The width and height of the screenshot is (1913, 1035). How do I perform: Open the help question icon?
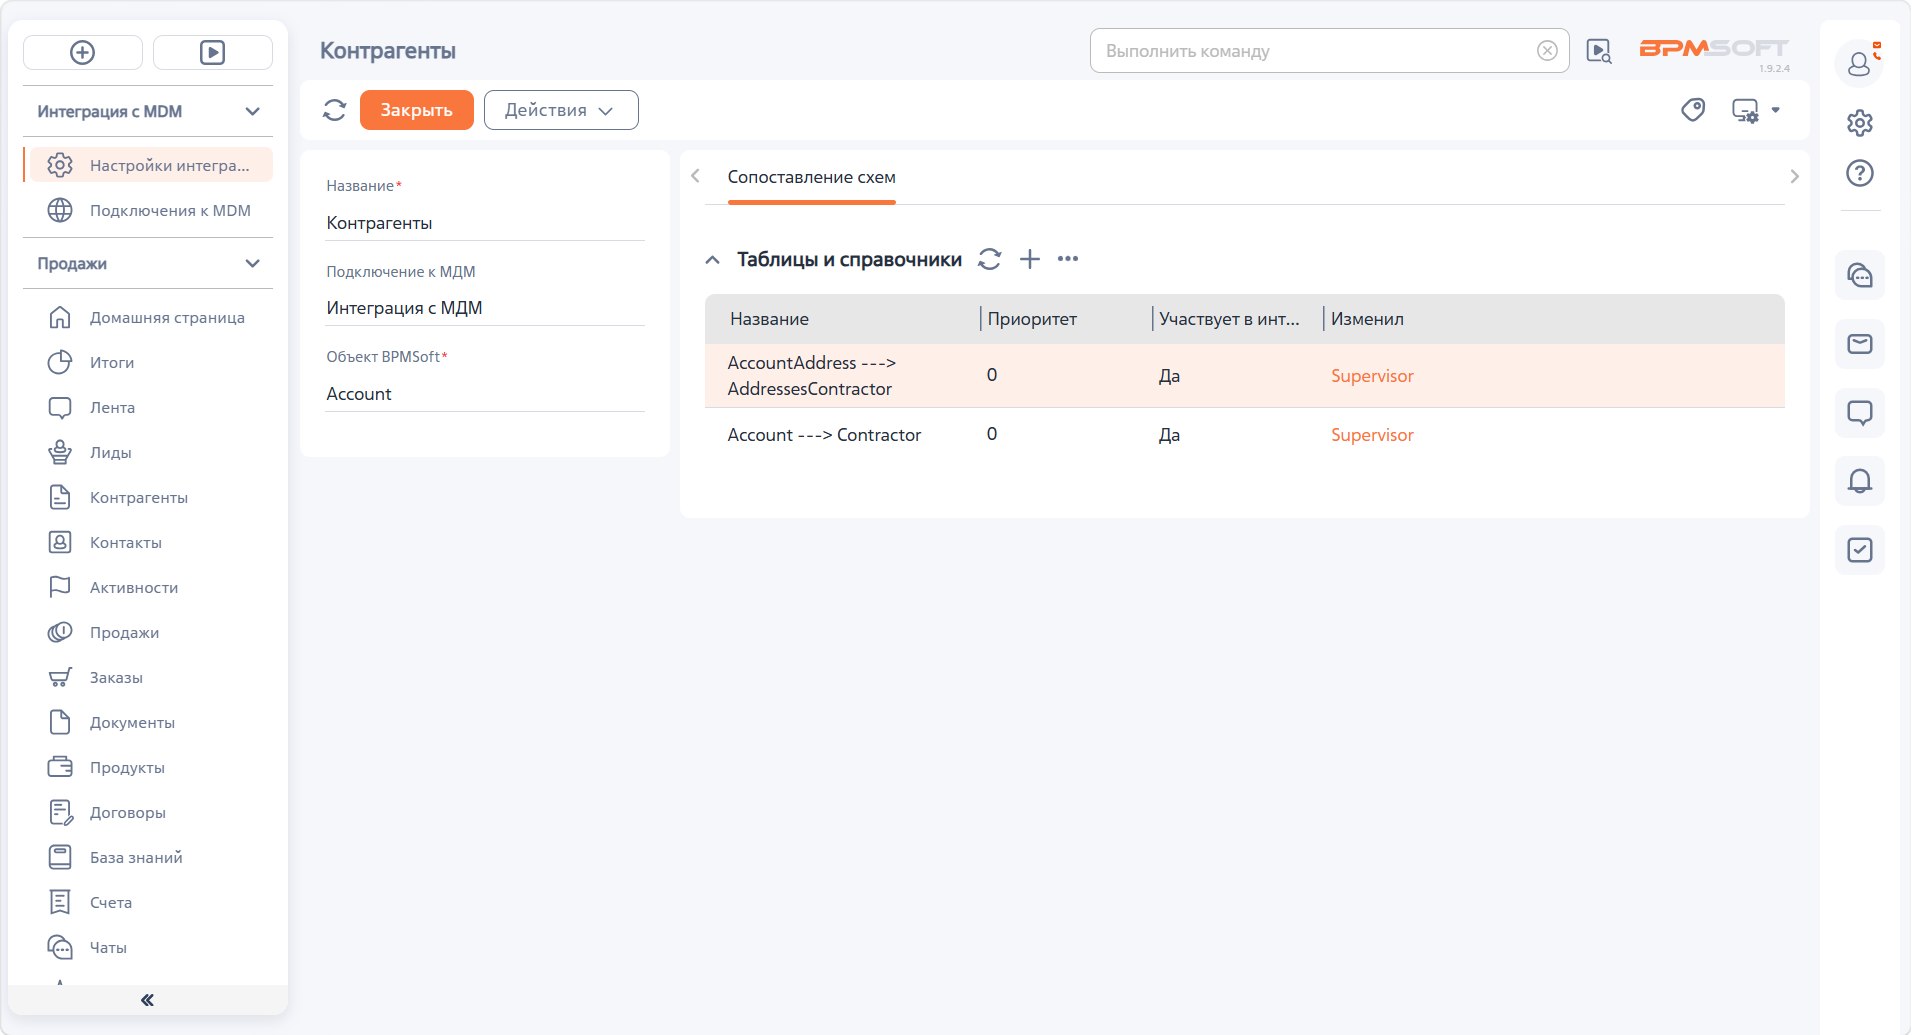pos(1860,173)
